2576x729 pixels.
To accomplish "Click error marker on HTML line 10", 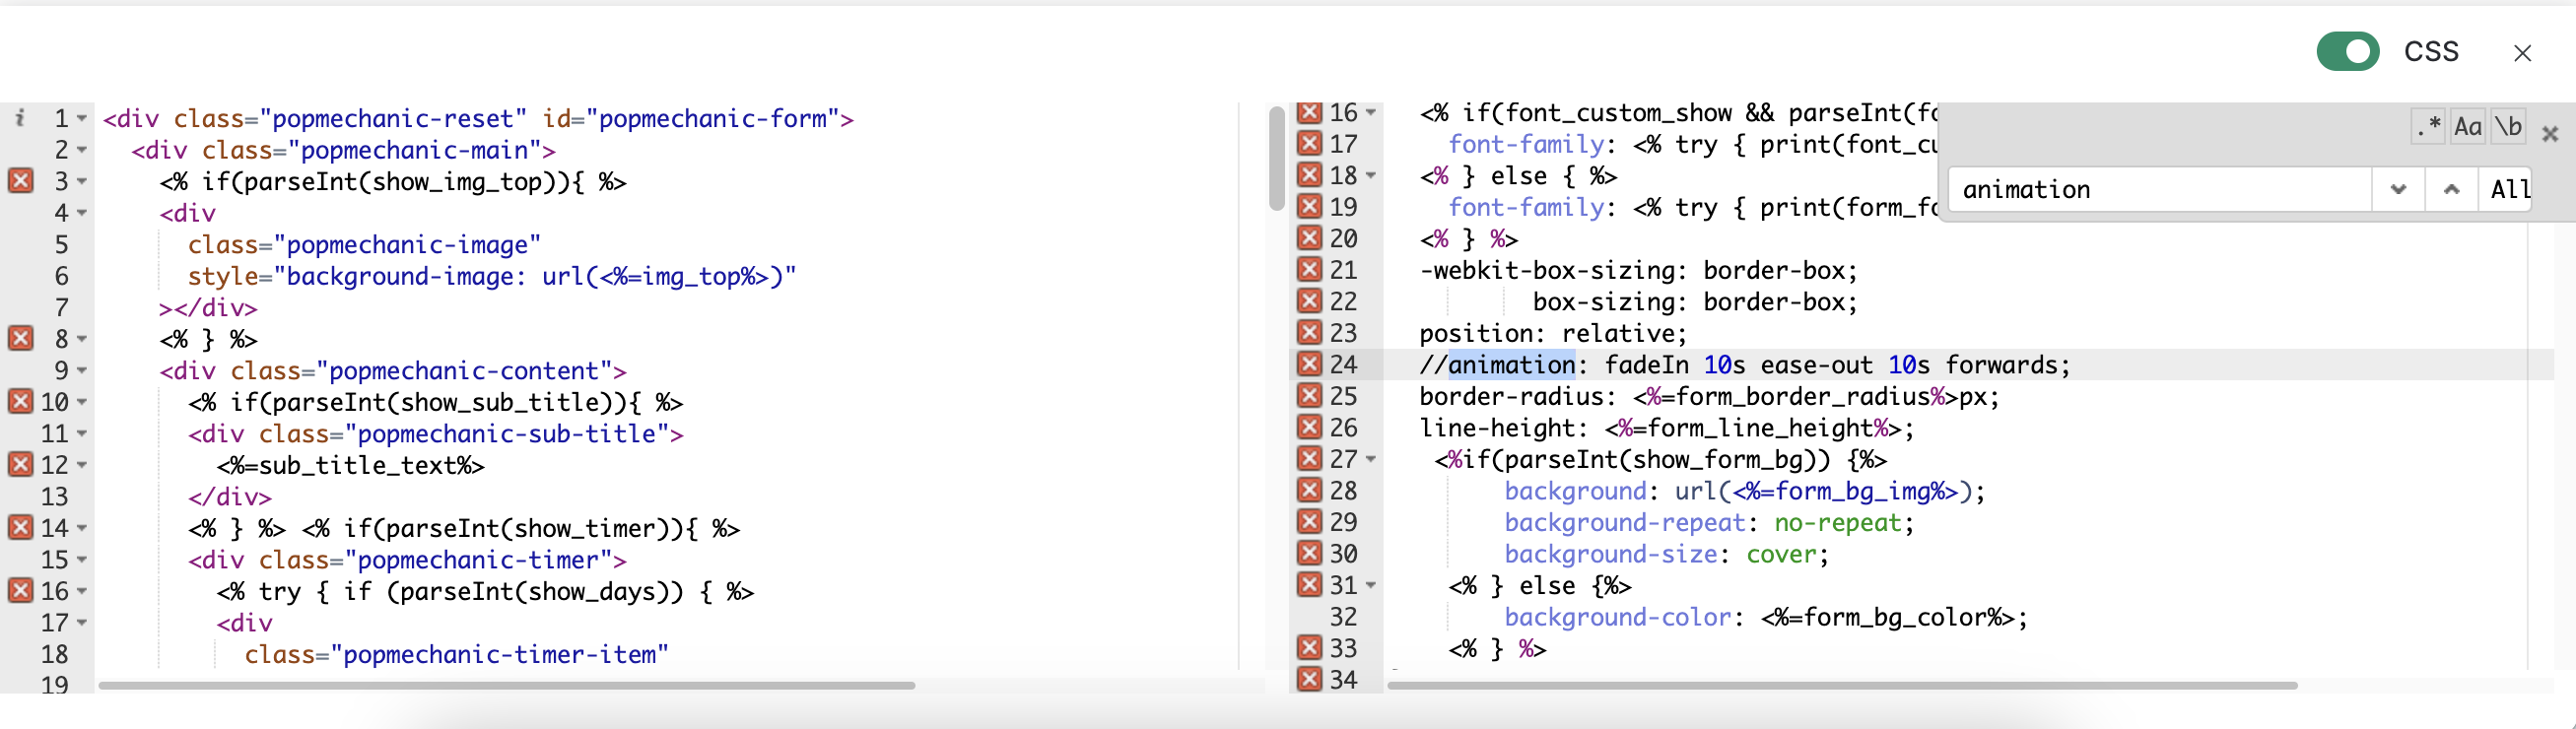I will pos(21,401).
